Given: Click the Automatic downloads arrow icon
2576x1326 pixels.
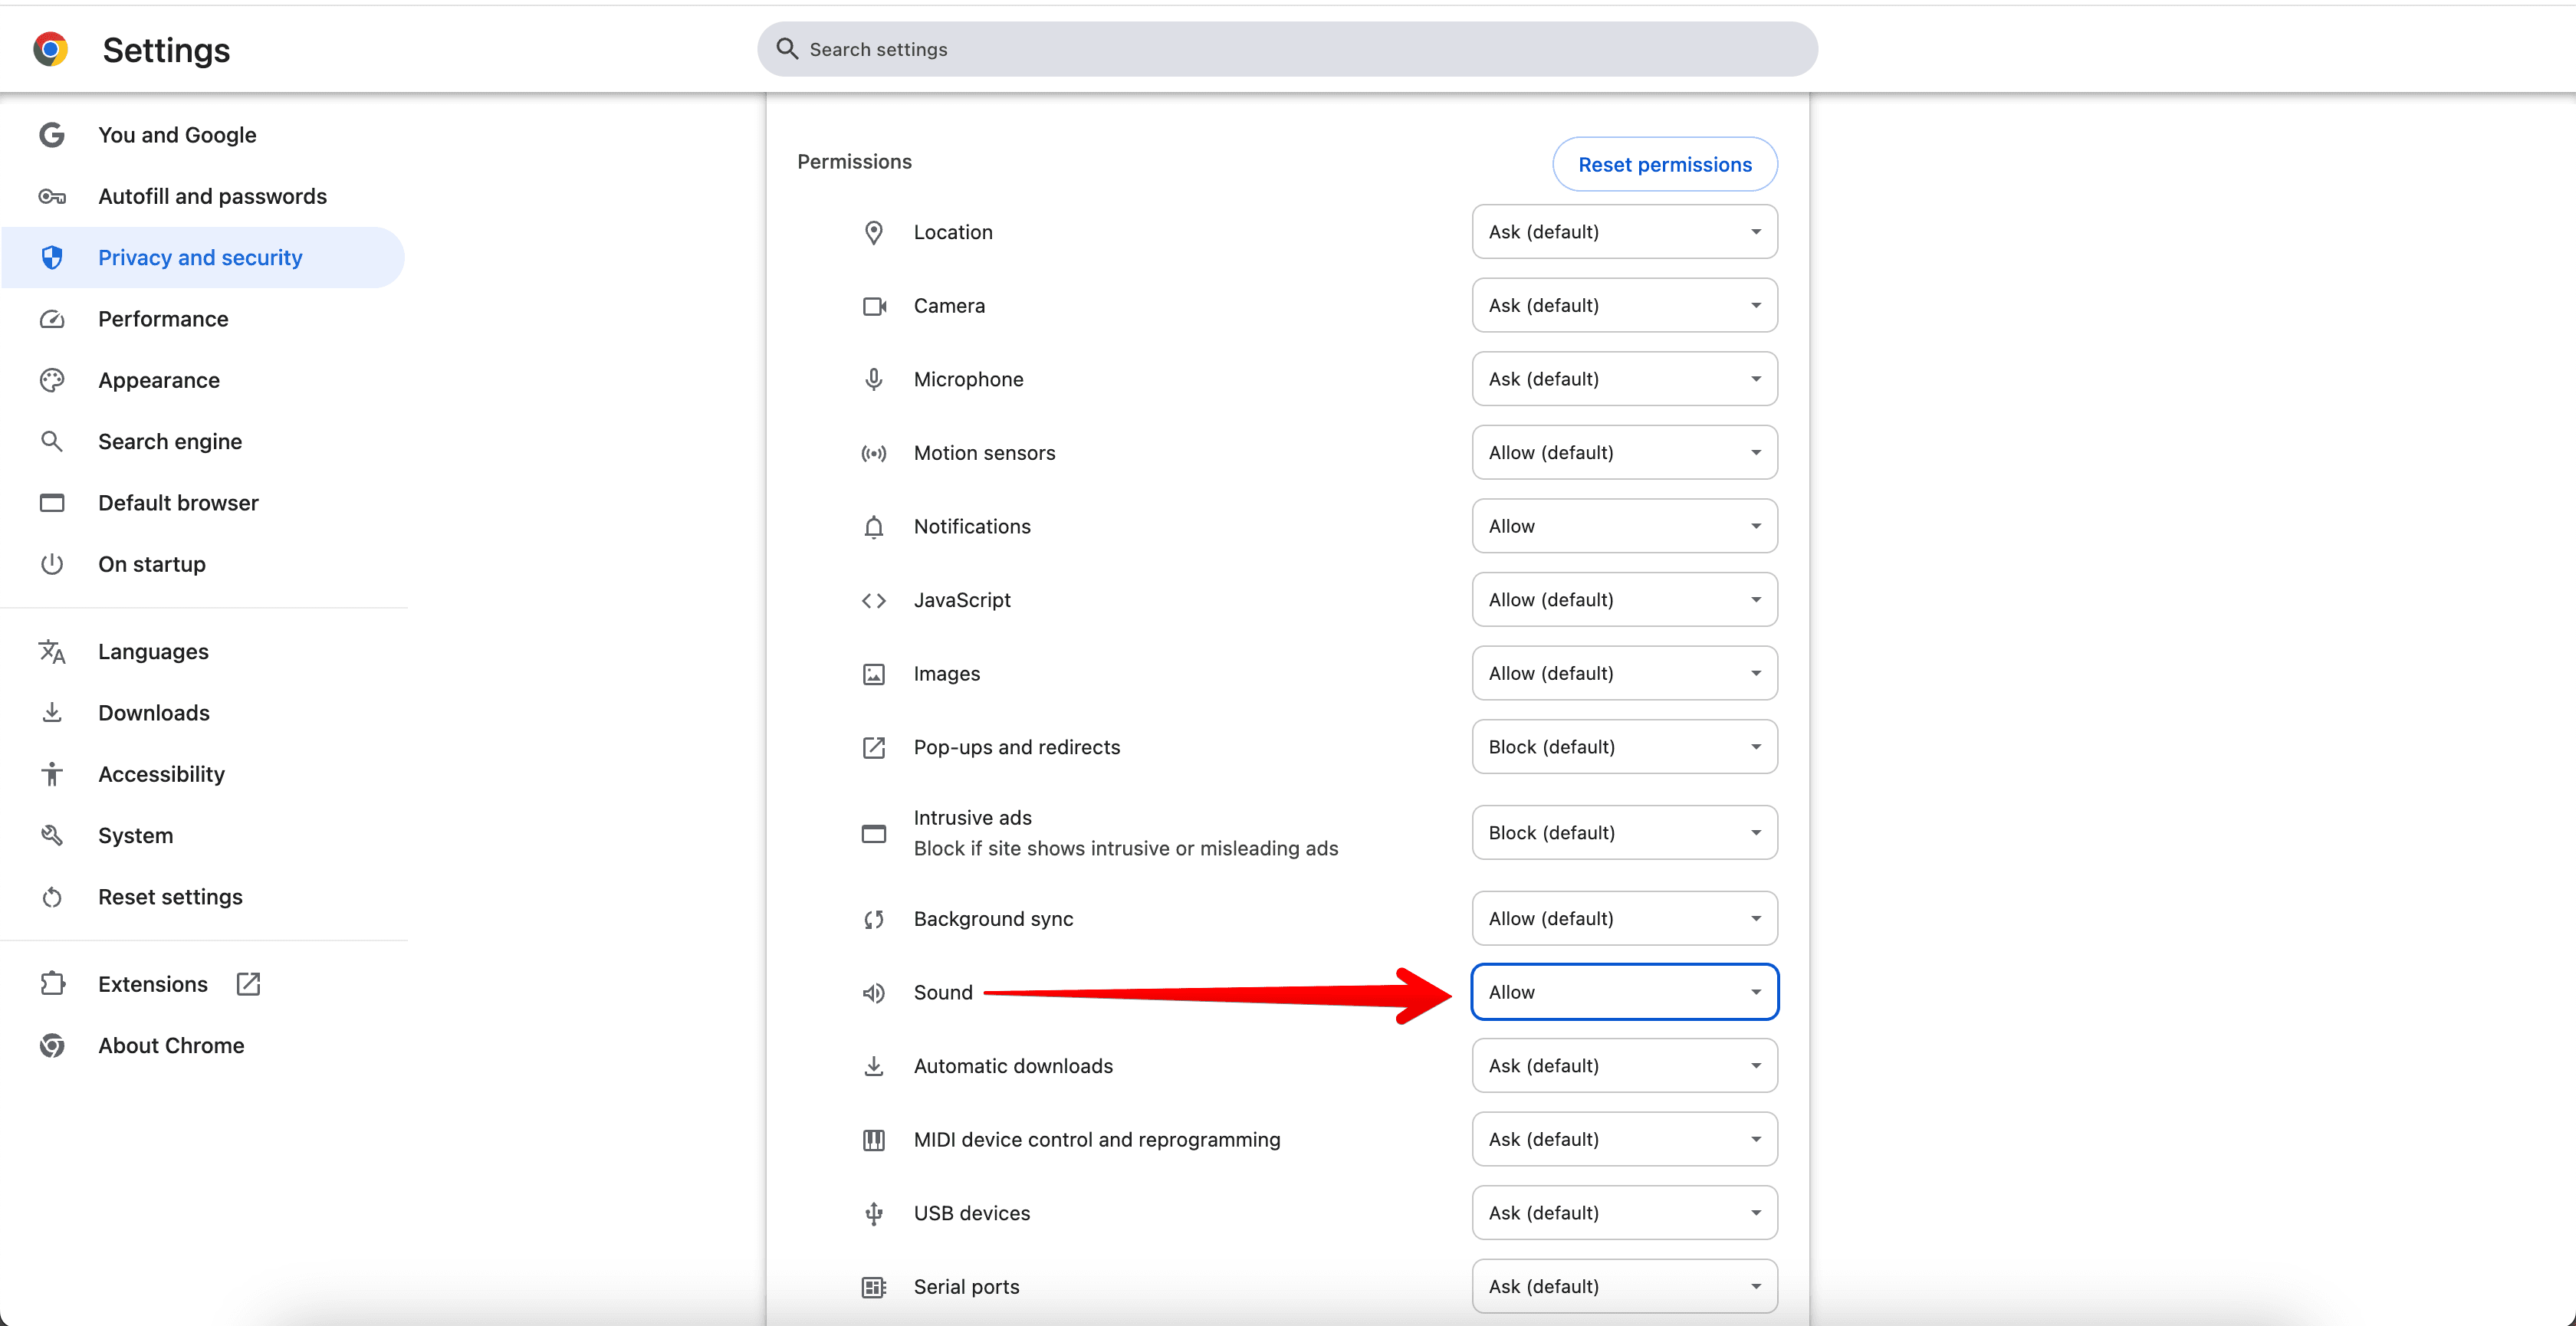Looking at the screenshot, I should click(874, 1066).
